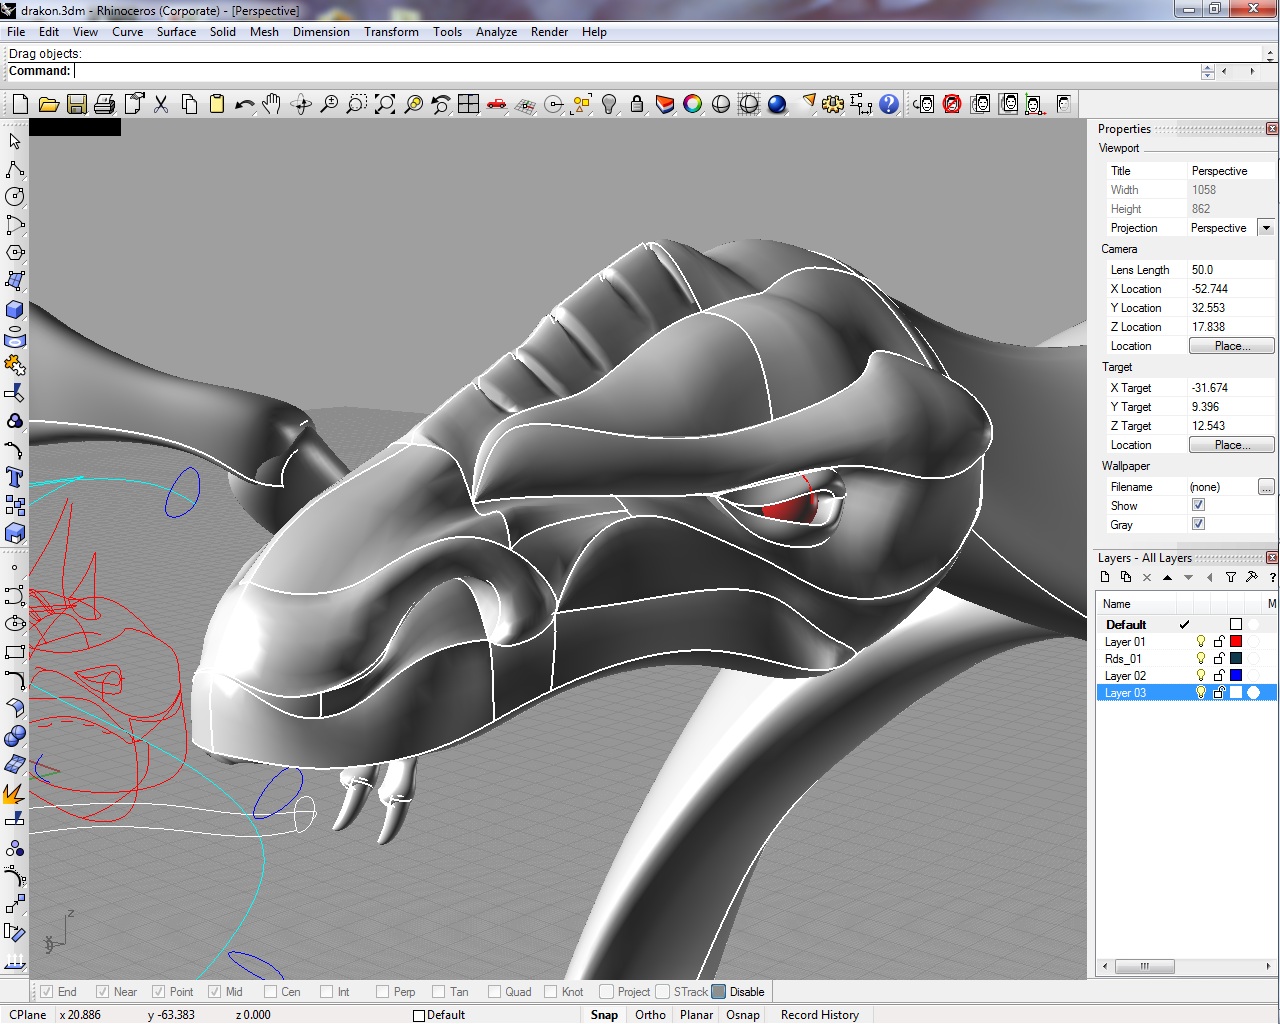Open the Help question mark icon
Image resolution: width=1280 pixels, height=1024 pixels.
coord(889,104)
